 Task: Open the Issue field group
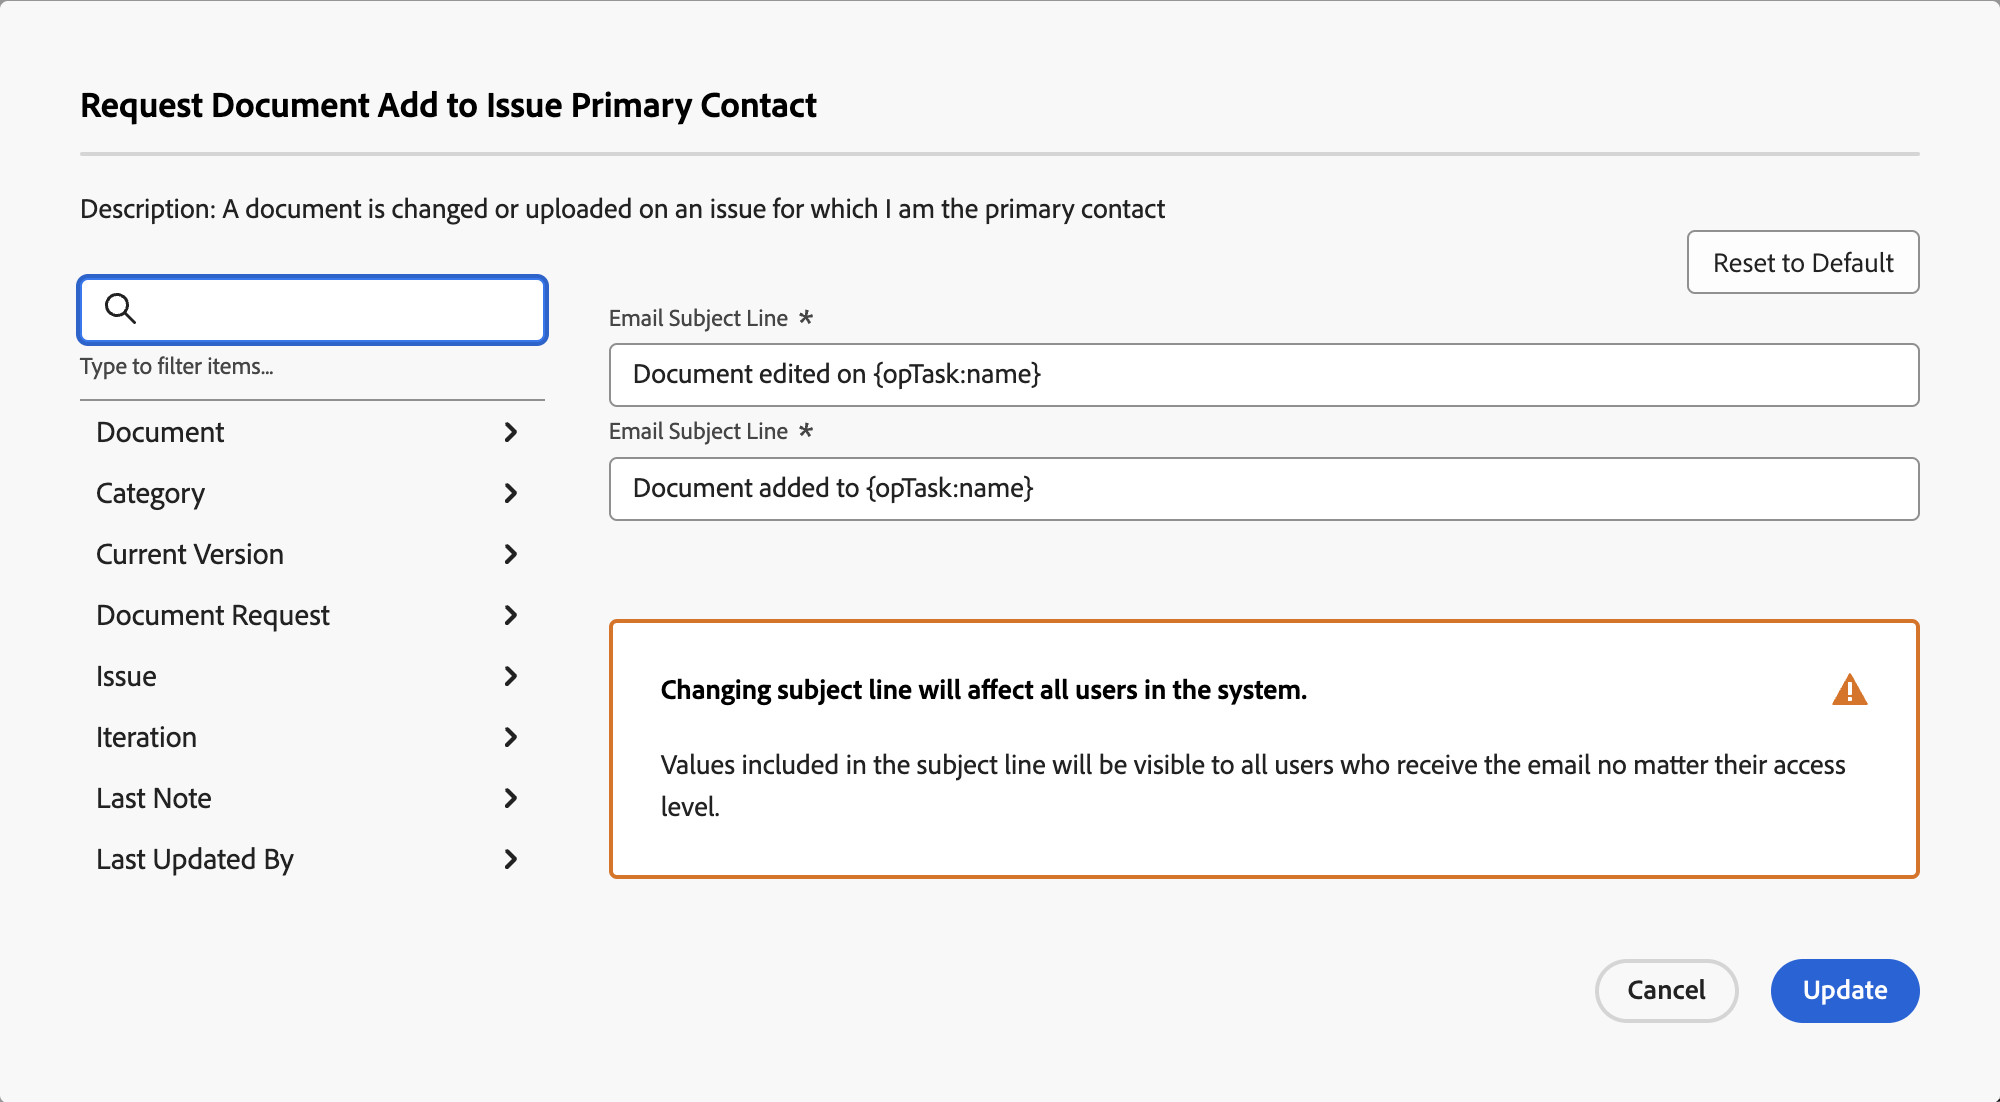126,676
